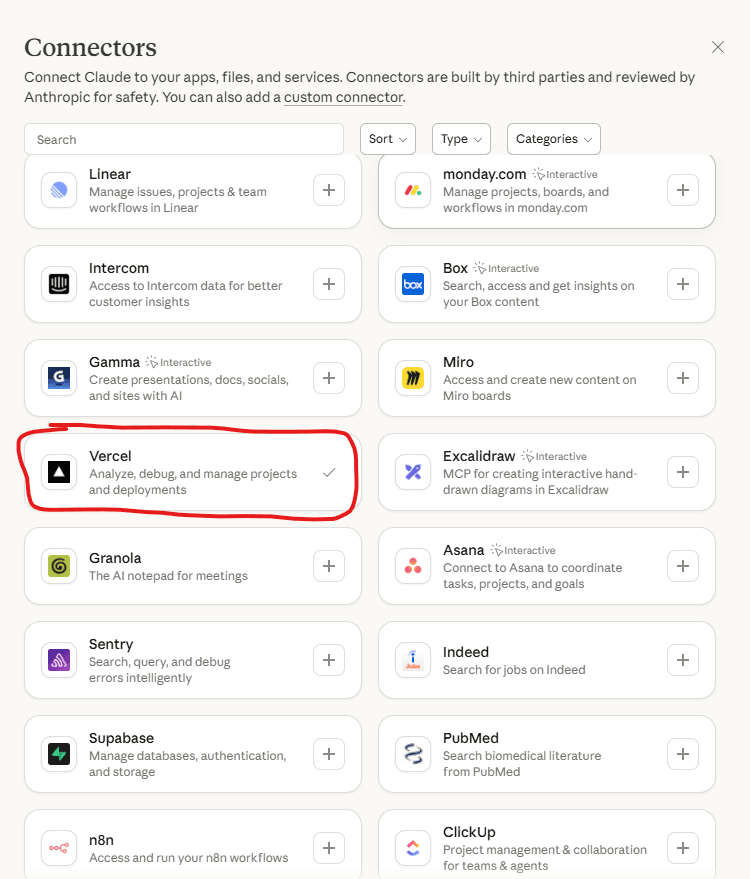Click the Gamma logo icon

pos(59,378)
